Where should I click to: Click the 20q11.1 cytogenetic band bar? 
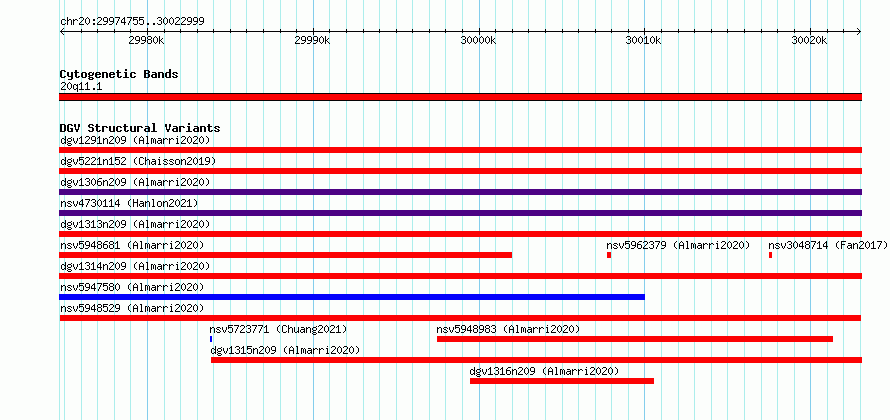coord(460,97)
